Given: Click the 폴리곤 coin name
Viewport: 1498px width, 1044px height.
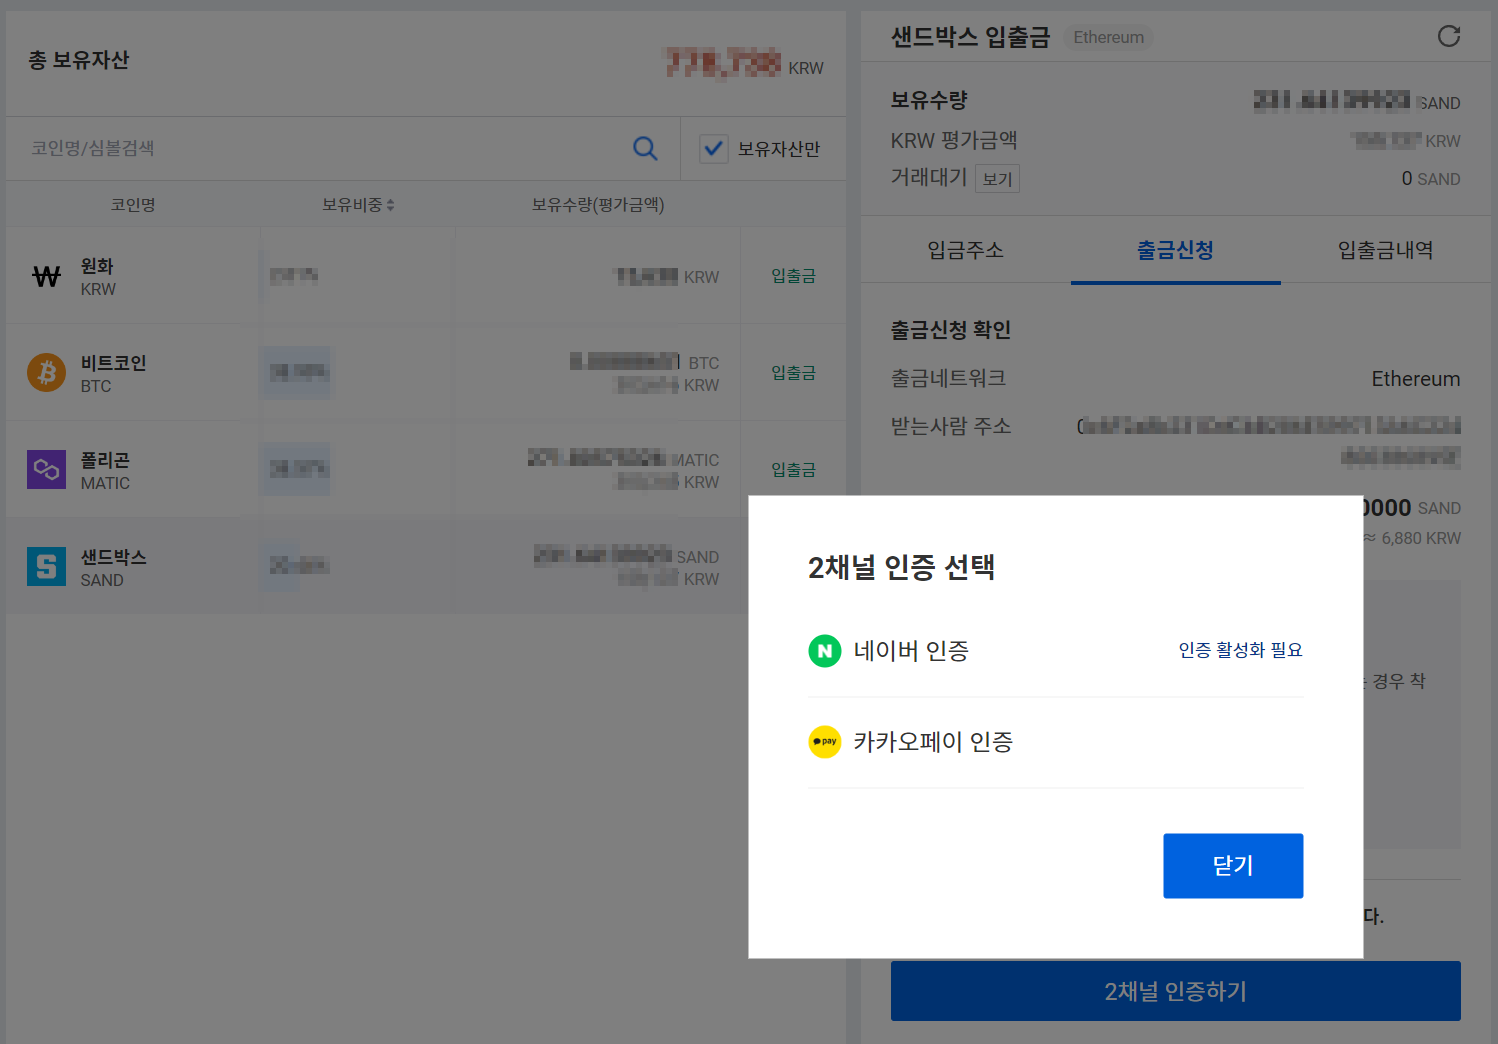Looking at the screenshot, I should click(x=105, y=460).
